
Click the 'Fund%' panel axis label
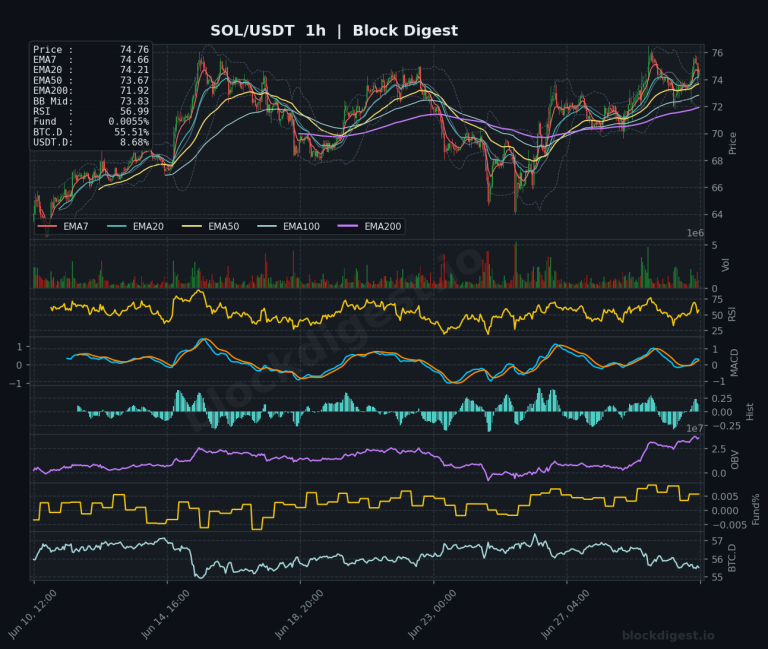[x=756, y=509]
